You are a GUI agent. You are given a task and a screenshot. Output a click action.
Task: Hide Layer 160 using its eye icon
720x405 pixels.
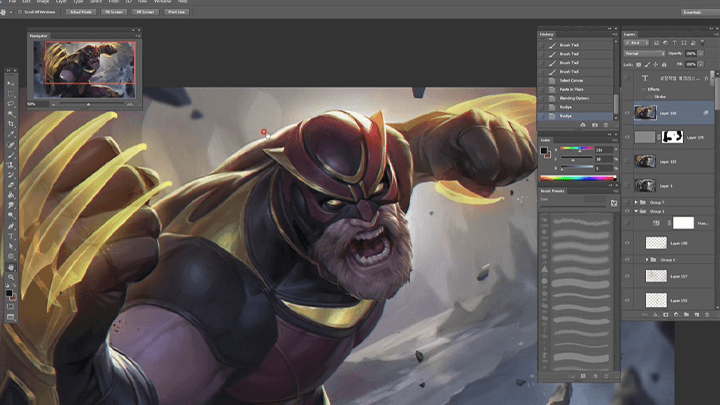[x=627, y=113]
